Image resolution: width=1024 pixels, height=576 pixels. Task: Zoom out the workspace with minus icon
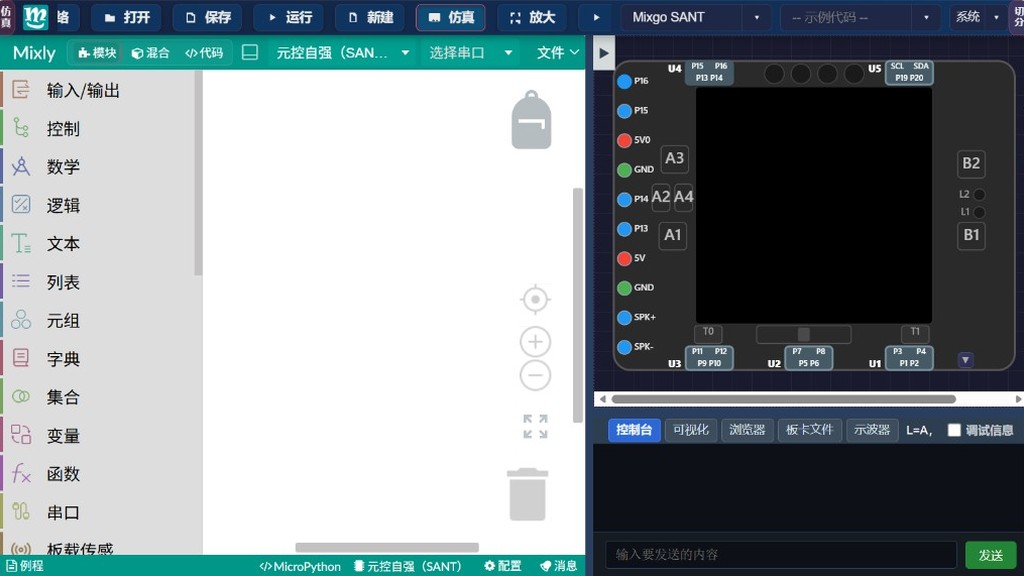click(535, 376)
